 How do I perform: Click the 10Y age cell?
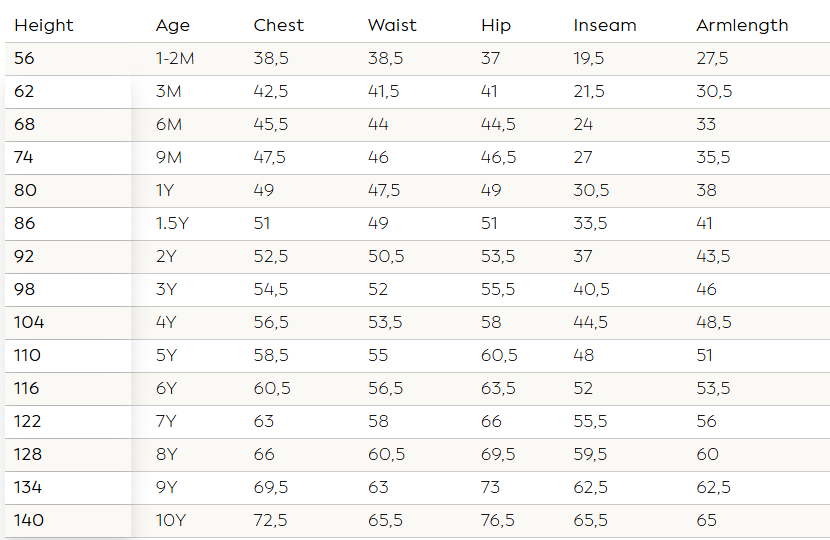(170, 521)
